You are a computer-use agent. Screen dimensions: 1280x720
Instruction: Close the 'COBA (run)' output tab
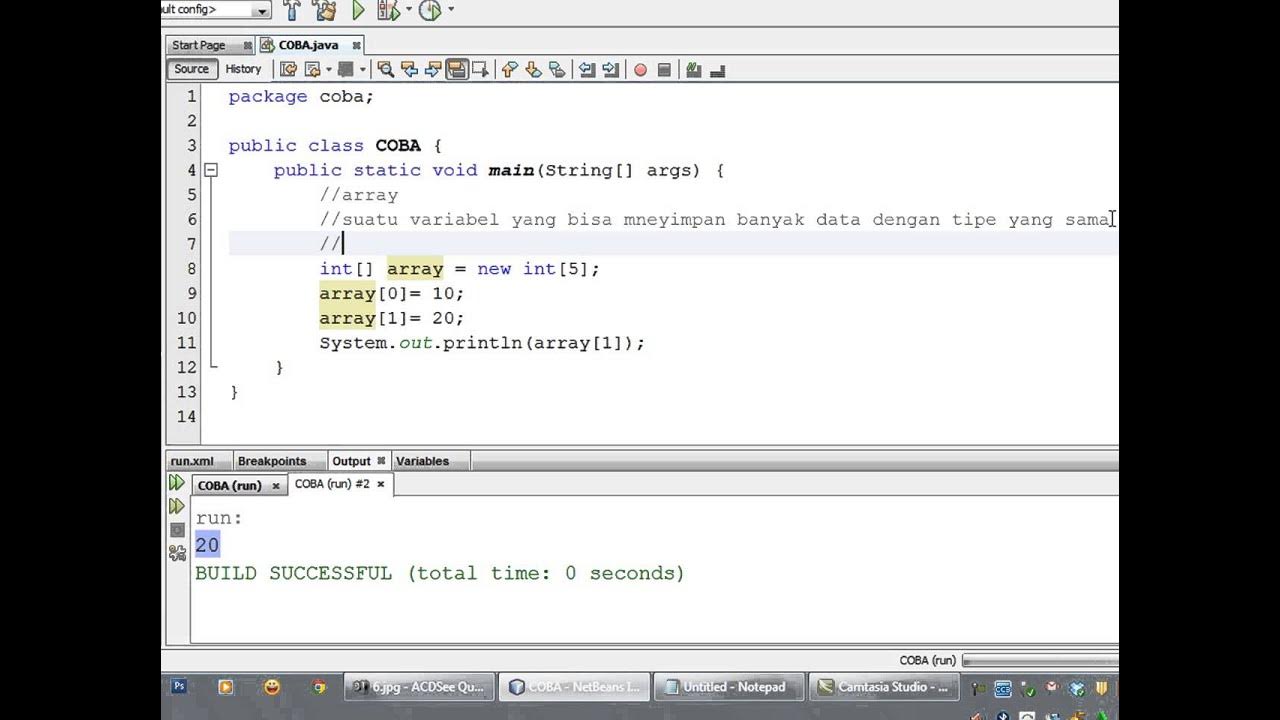click(276, 485)
